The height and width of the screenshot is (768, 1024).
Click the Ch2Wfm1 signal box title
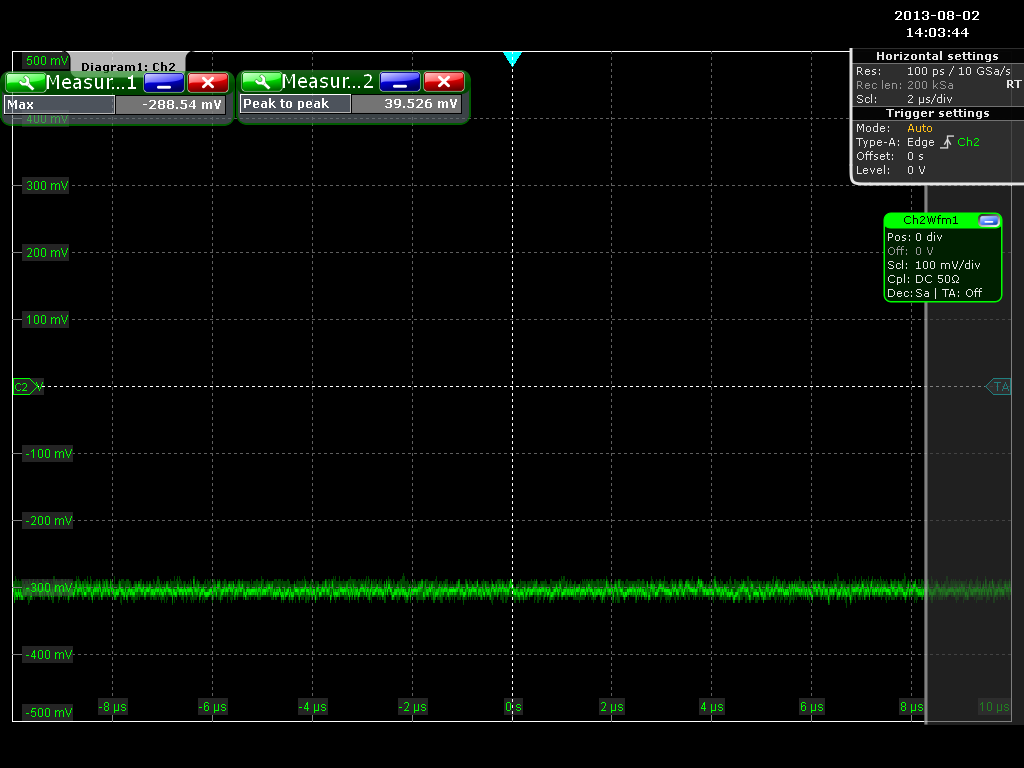930,220
